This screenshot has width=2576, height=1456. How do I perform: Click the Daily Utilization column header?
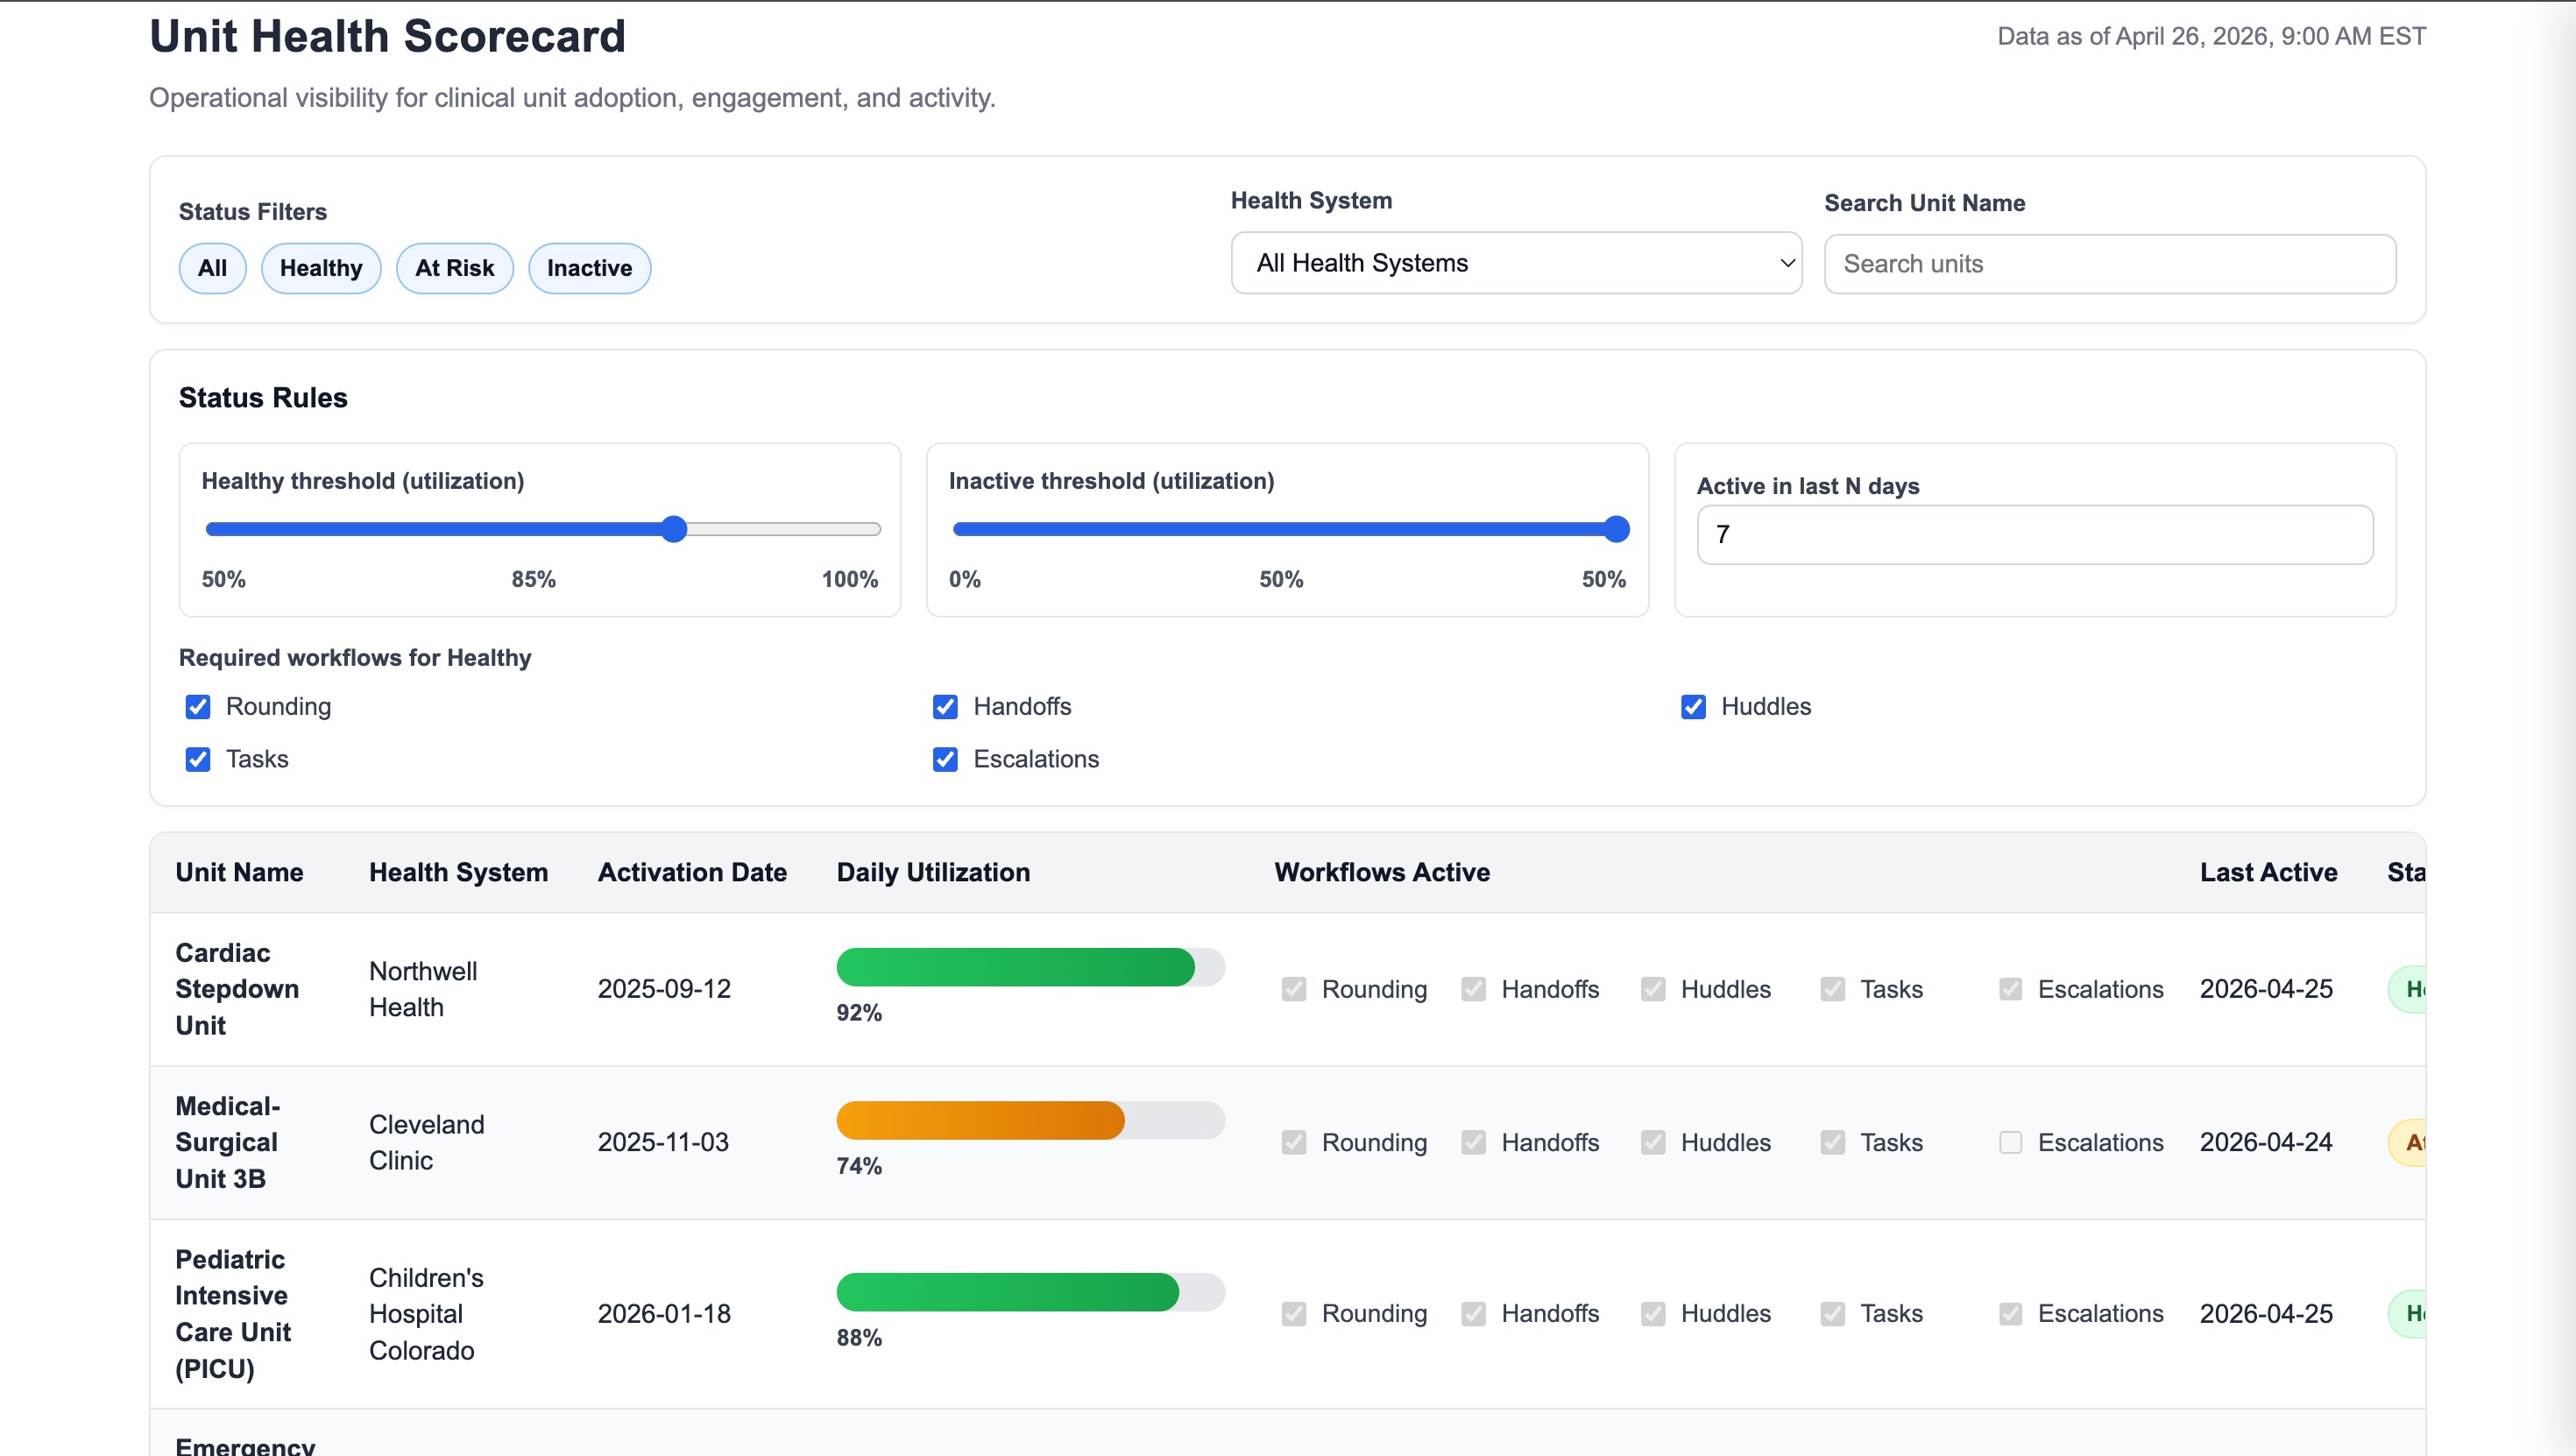(933, 872)
